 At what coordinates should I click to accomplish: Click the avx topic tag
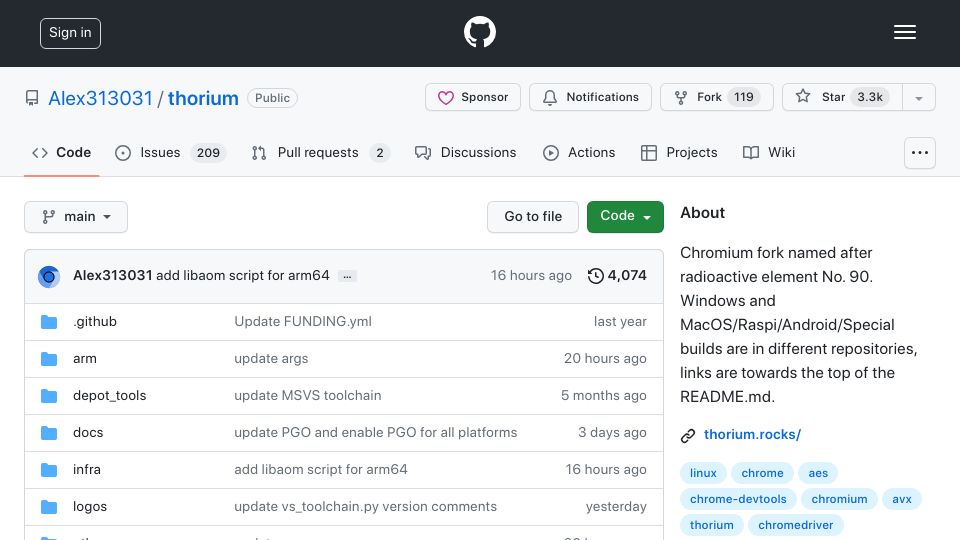[902, 499]
